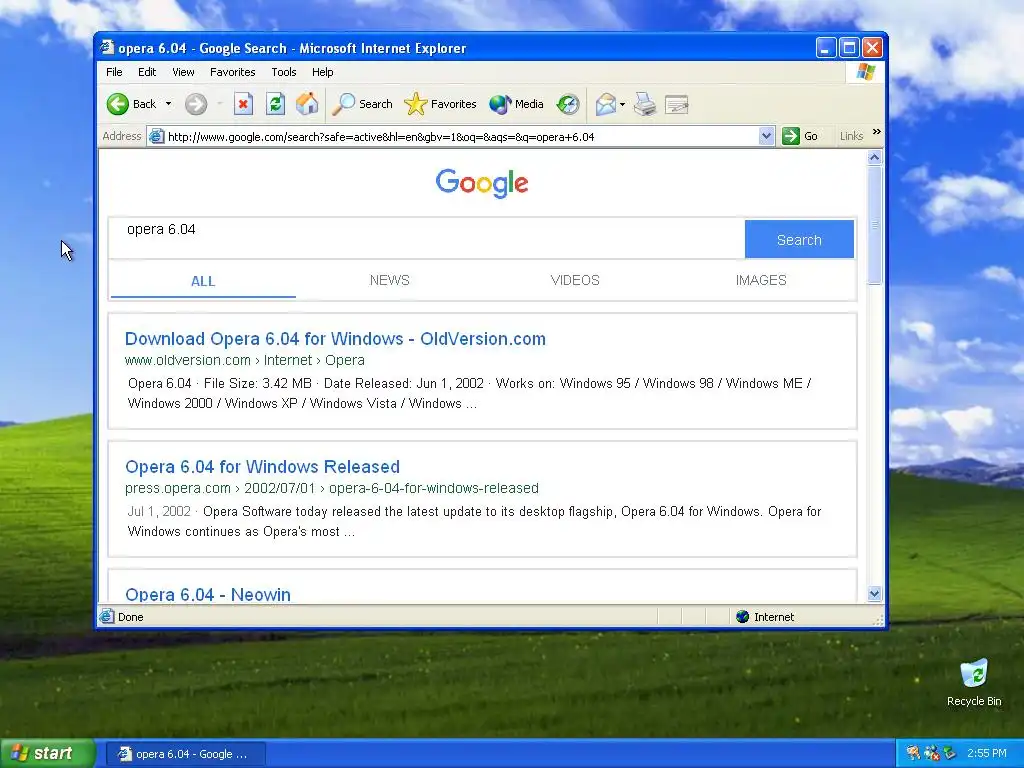
Task: Open the Search pane from the toolbar
Action: 362,104
